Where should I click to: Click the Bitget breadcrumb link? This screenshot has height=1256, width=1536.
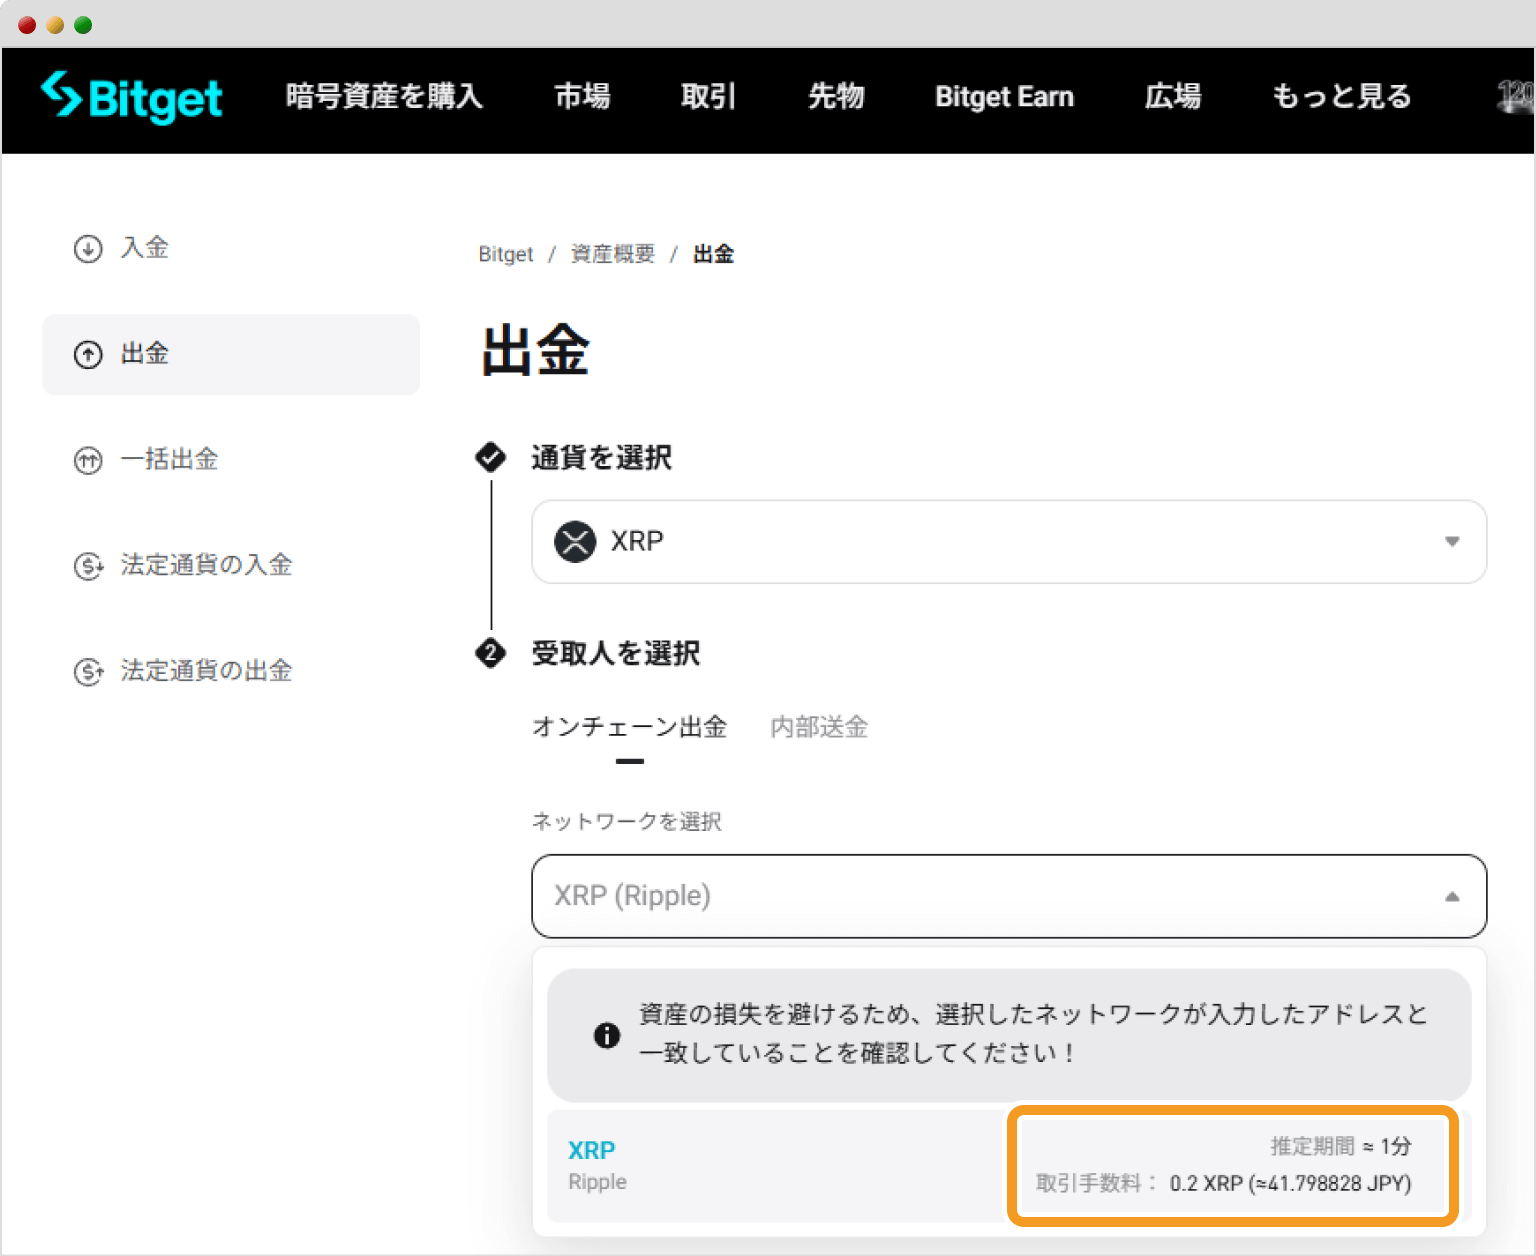(505, 254)
